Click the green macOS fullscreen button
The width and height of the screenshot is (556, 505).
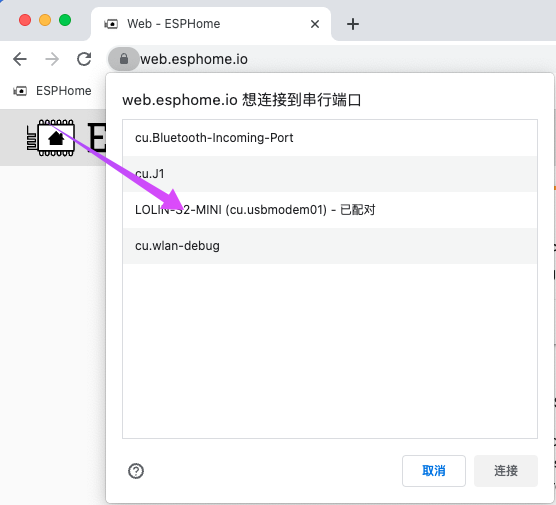coord(65,20)
